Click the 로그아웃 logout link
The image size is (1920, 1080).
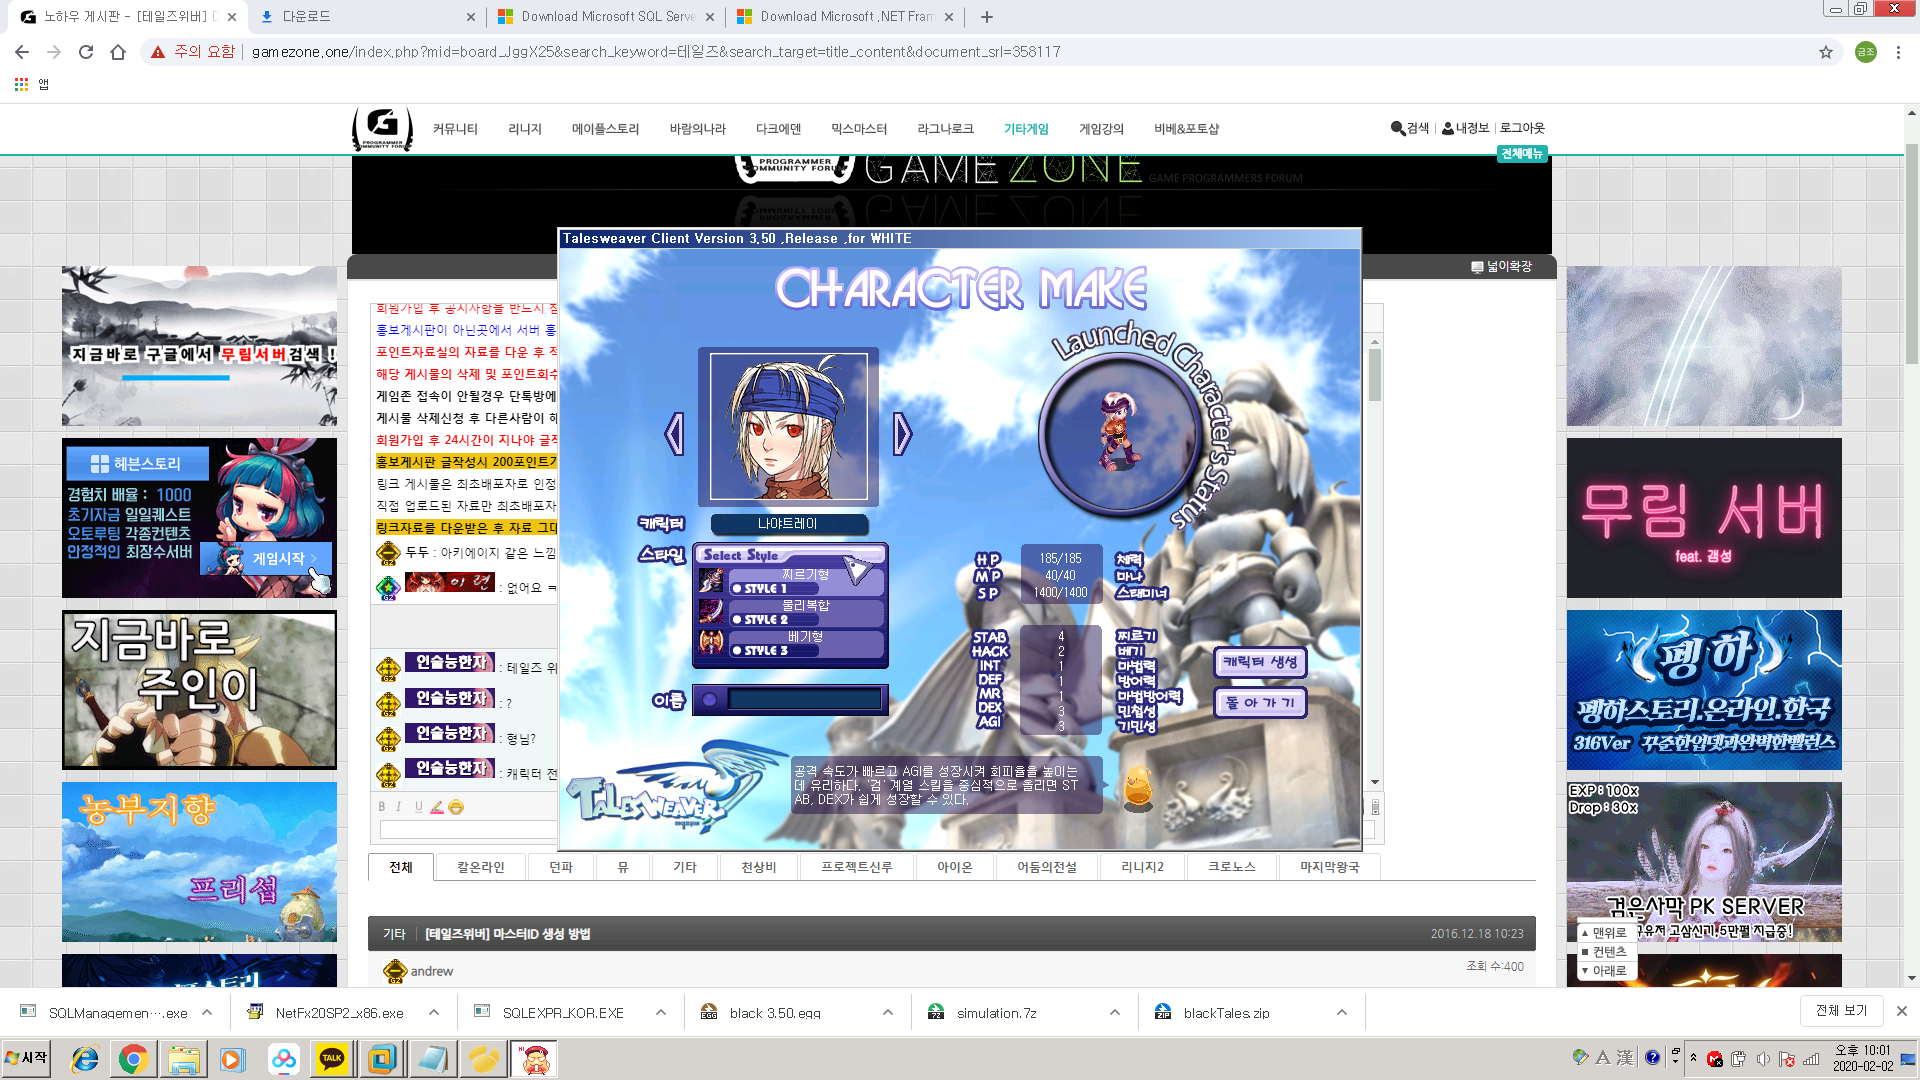click(x=1522, y=128)
